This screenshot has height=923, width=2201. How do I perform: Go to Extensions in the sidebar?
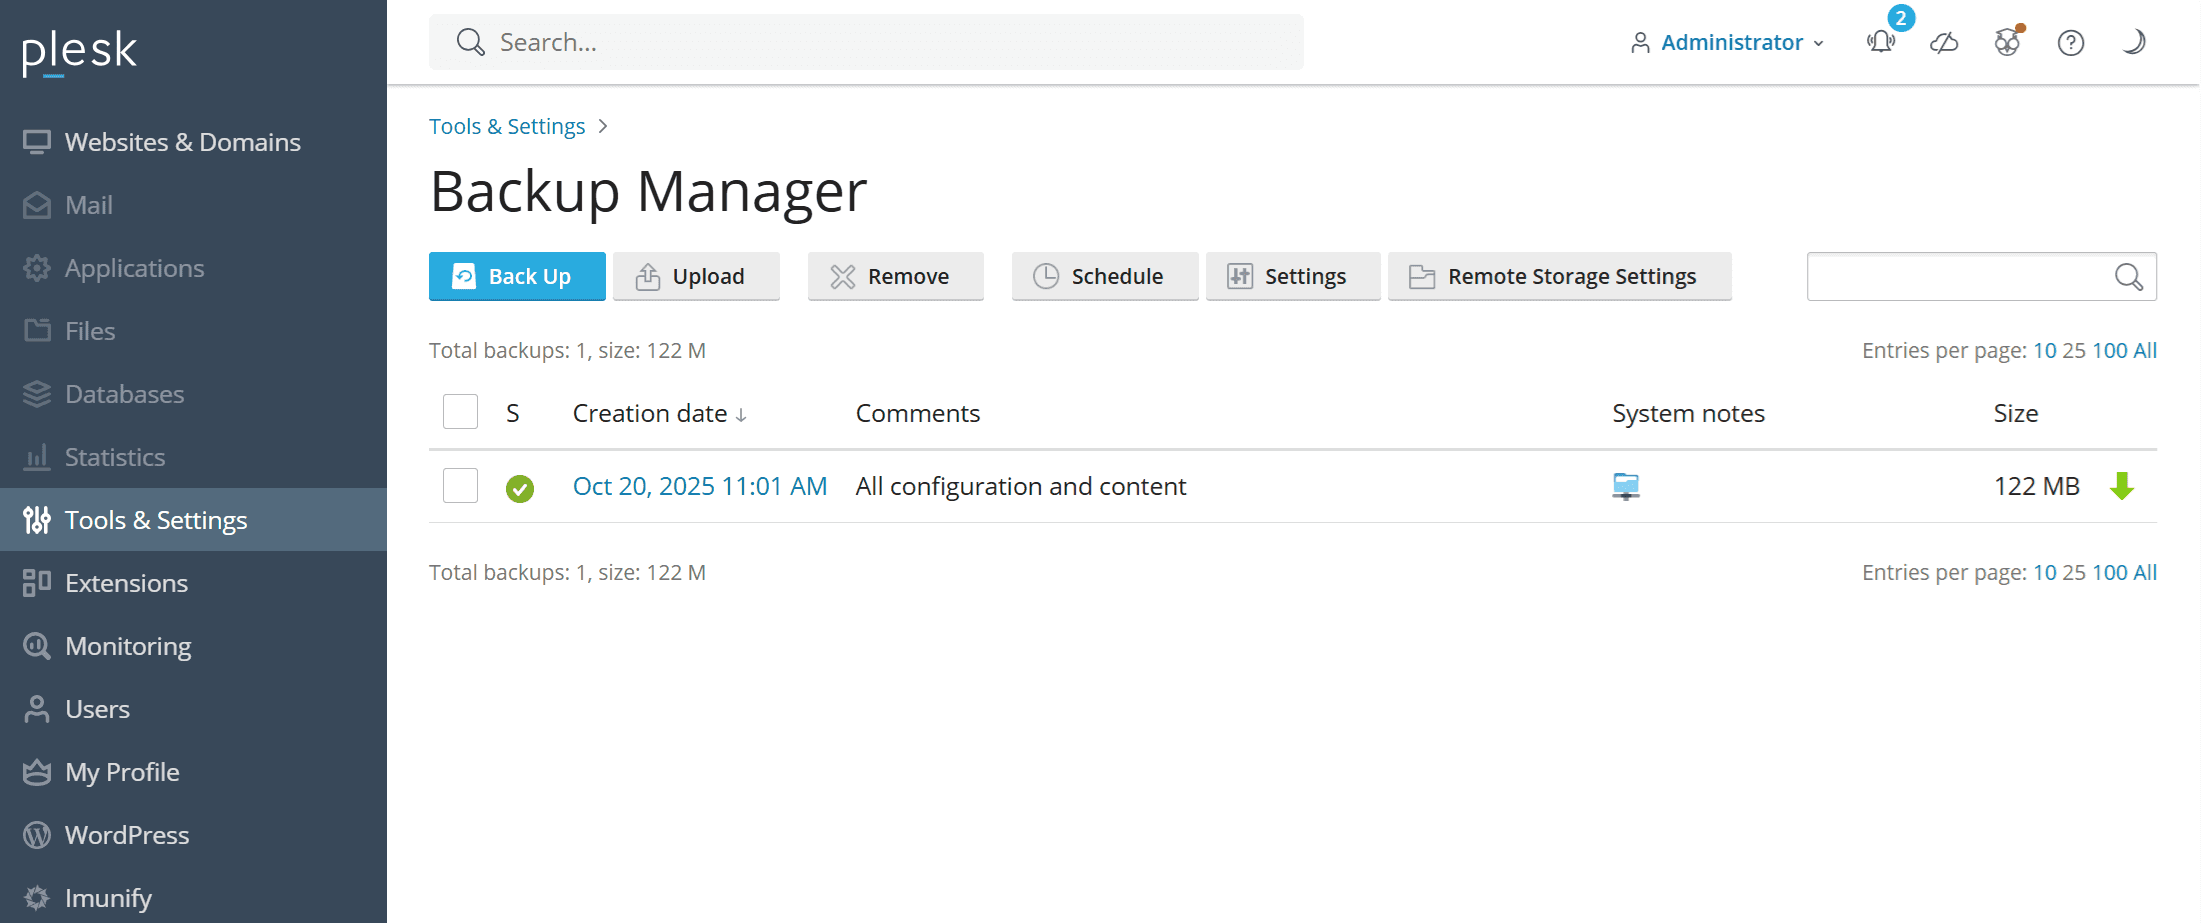pyautogui.click(x=126, y=583)
